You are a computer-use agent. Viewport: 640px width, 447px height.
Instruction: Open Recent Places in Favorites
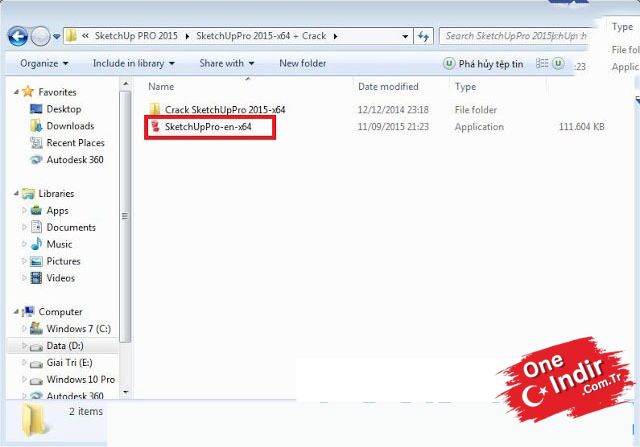click(76, 143)
